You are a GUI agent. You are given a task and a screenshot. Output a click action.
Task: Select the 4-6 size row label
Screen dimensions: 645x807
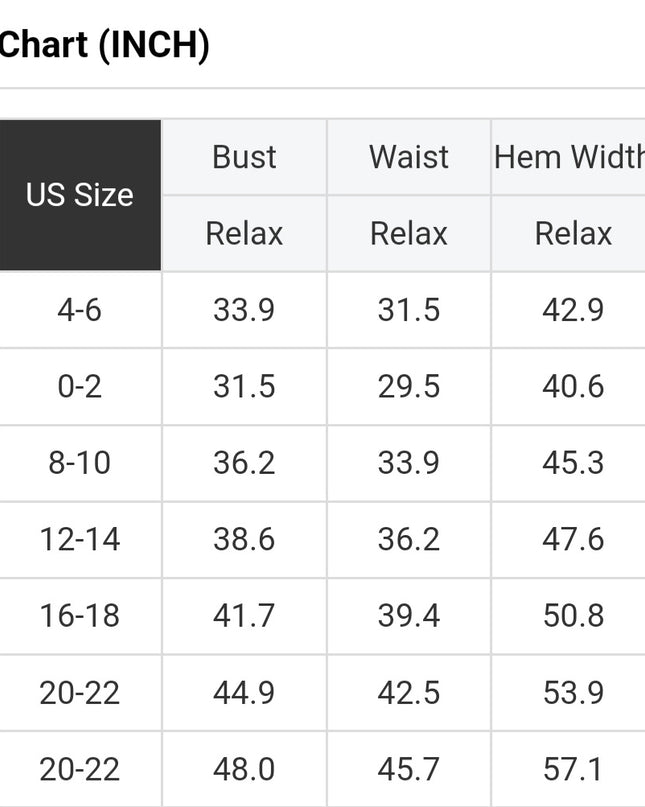click(80, 310)
